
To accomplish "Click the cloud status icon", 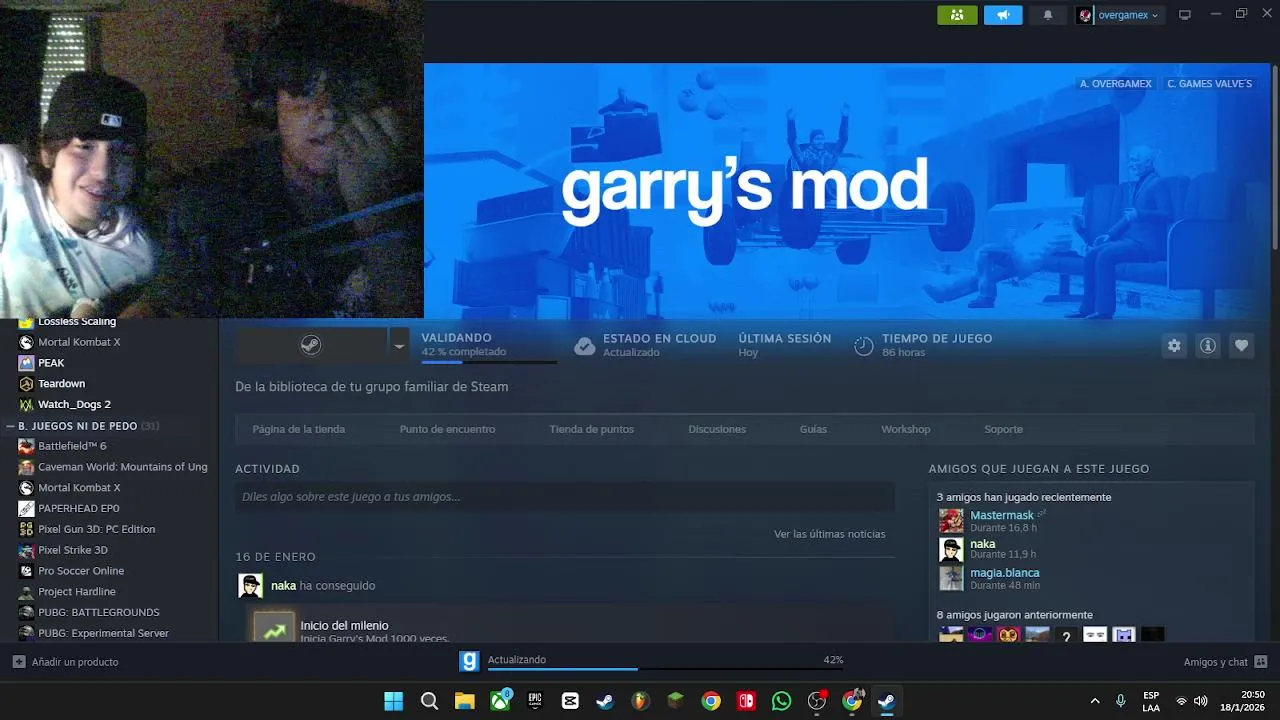I will click(x=585, y=346).
